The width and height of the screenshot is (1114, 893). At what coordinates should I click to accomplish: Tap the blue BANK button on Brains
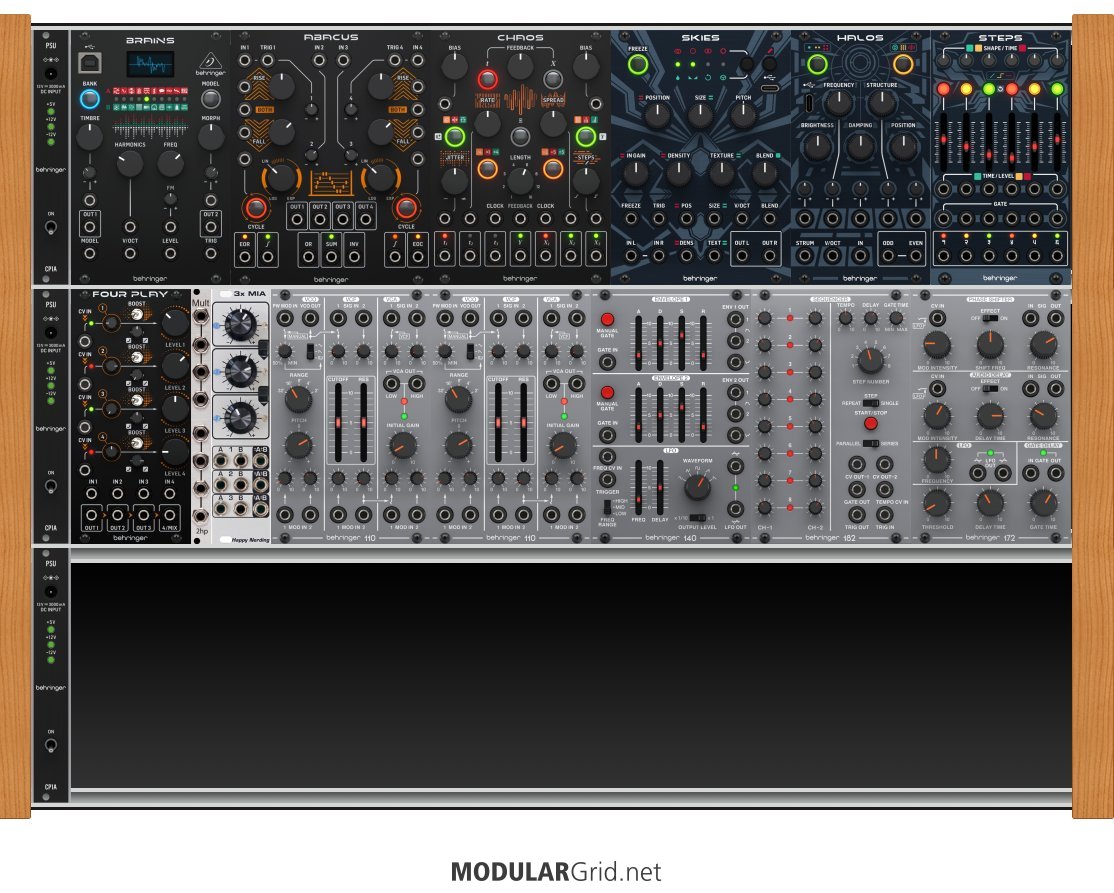tap(90, 98)
